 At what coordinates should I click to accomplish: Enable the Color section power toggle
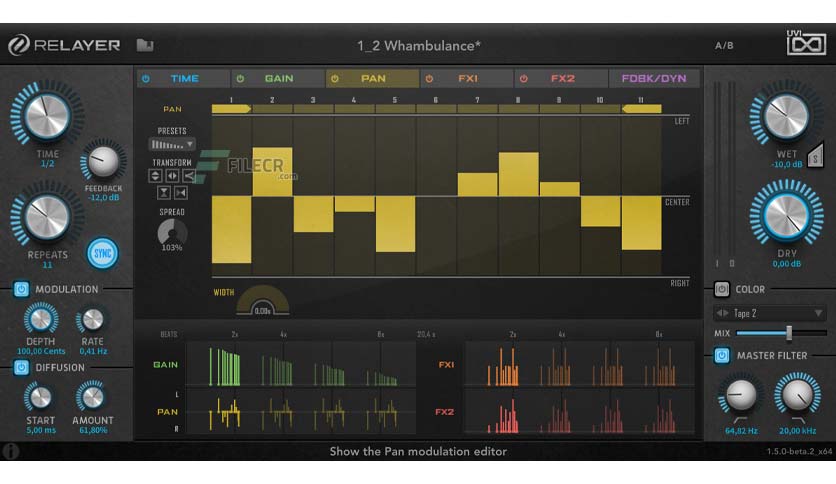pyautogui.click(x=721, y=289)
